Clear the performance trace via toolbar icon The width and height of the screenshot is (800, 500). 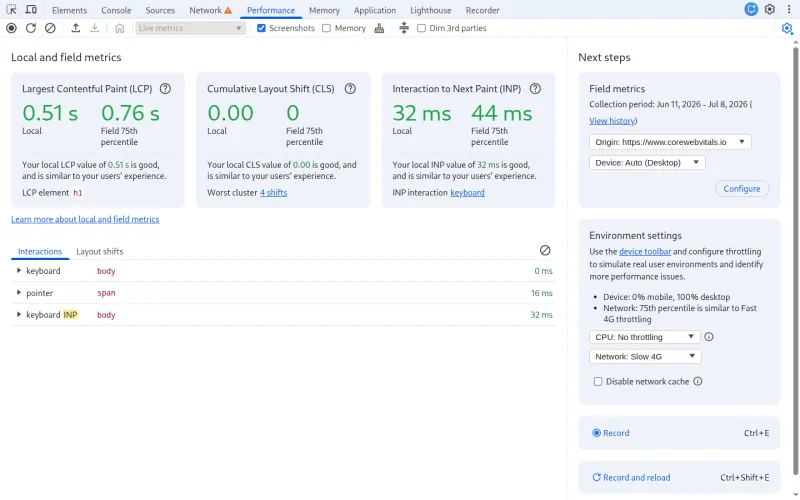coord(50,28)
